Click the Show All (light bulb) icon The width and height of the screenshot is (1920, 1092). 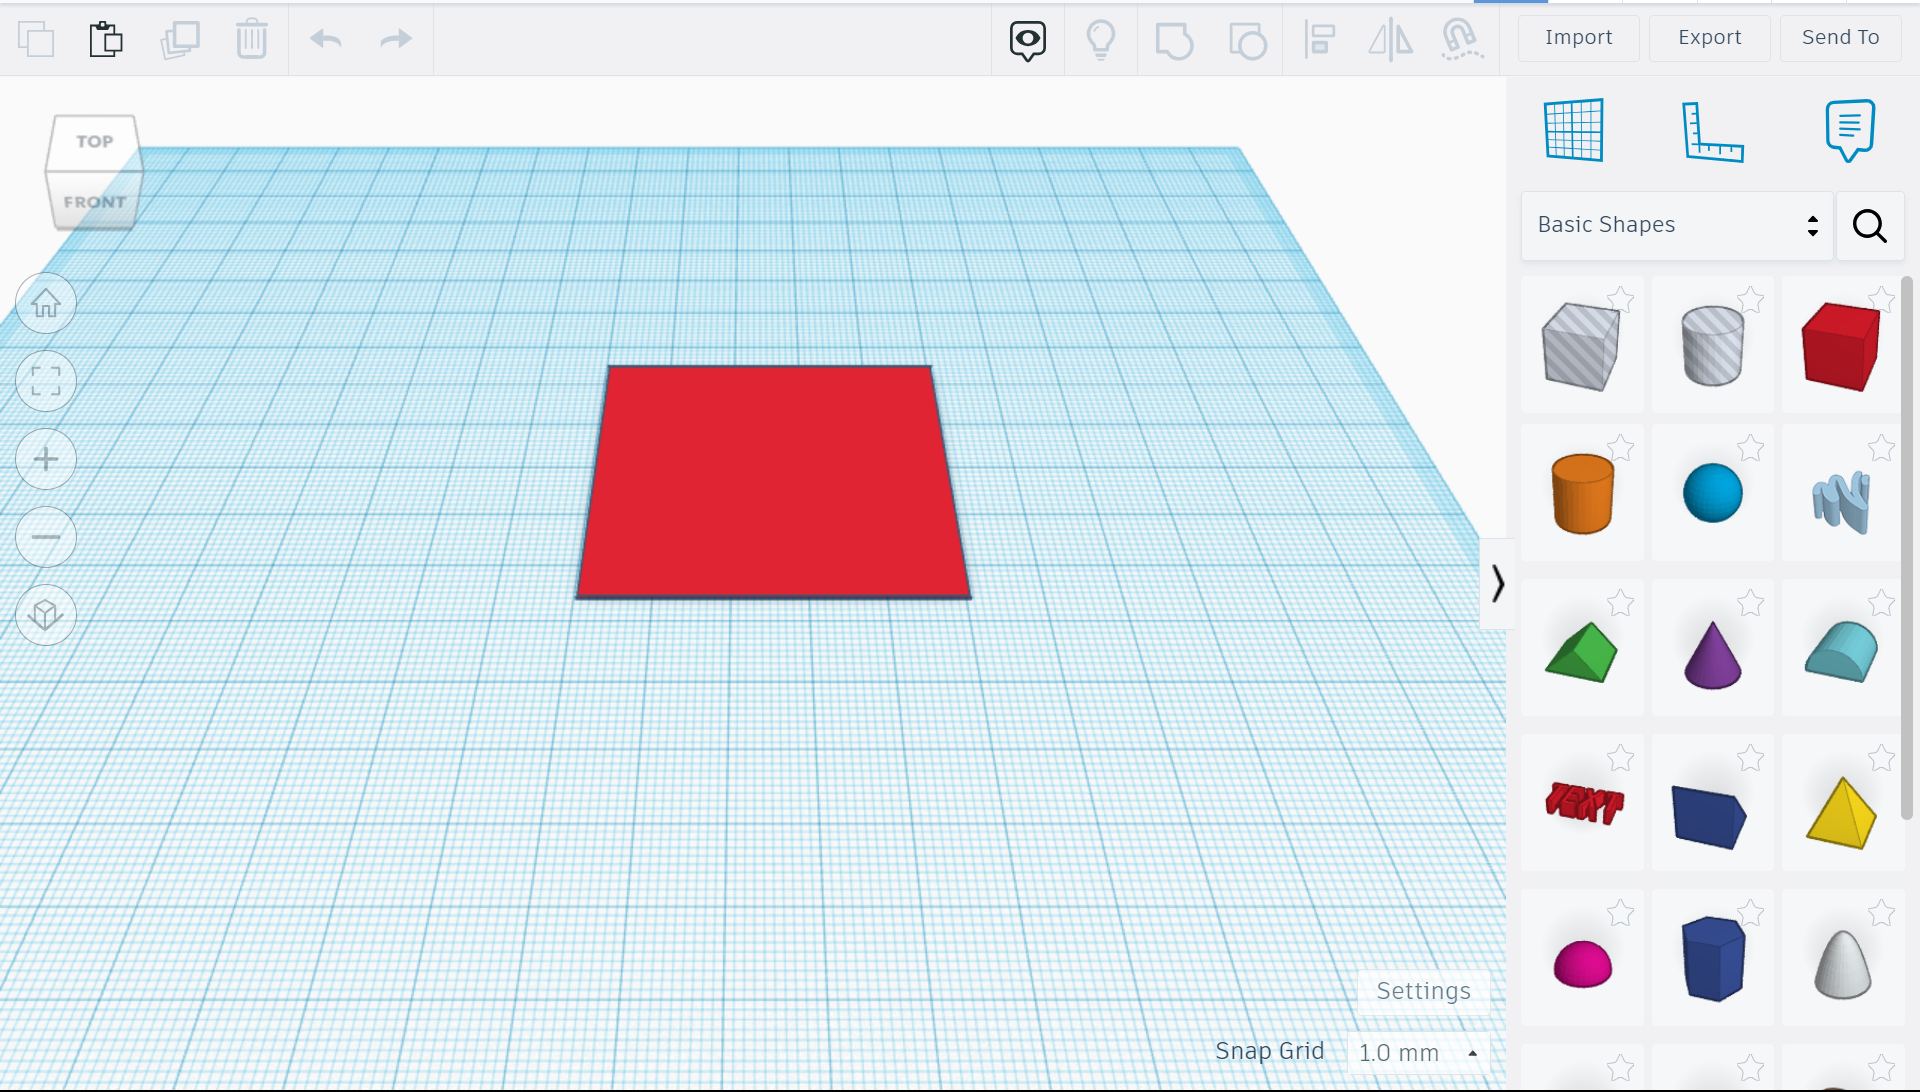click(x=1101, y=40)
